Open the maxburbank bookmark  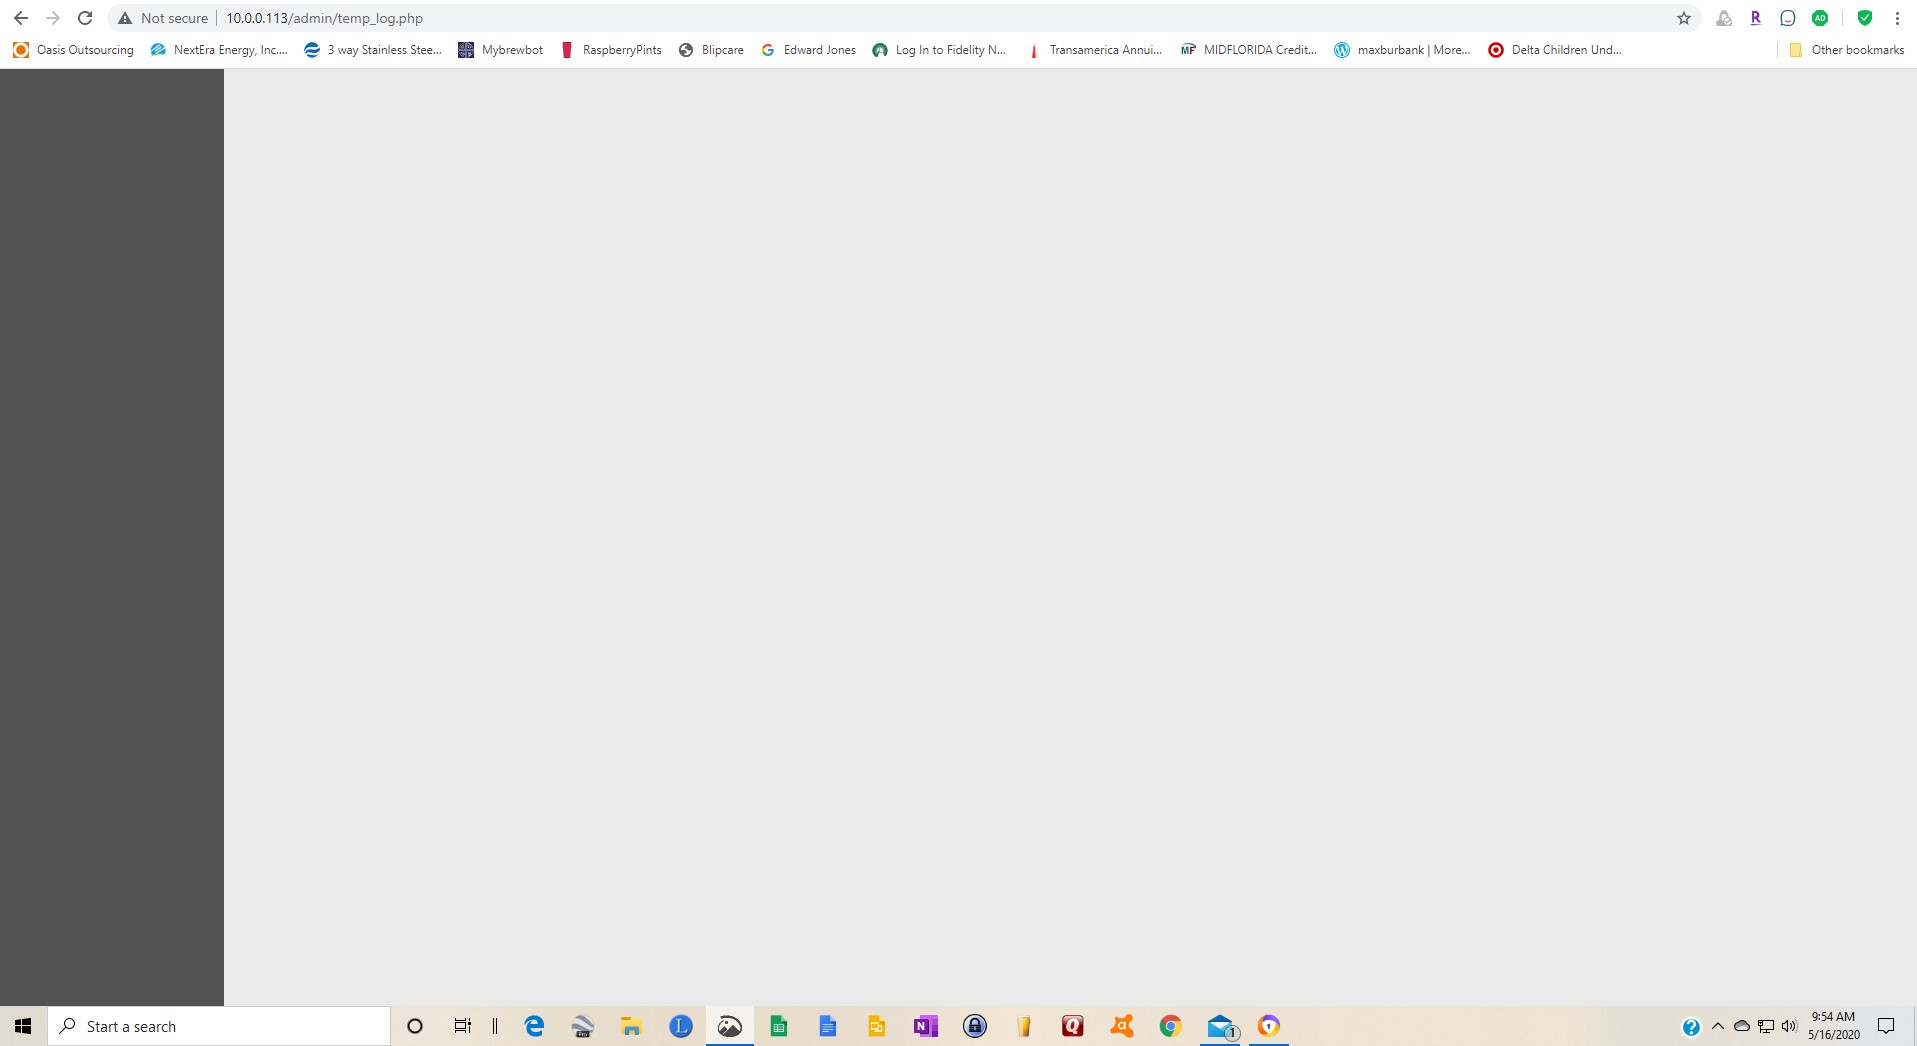tap(1402, 50)
